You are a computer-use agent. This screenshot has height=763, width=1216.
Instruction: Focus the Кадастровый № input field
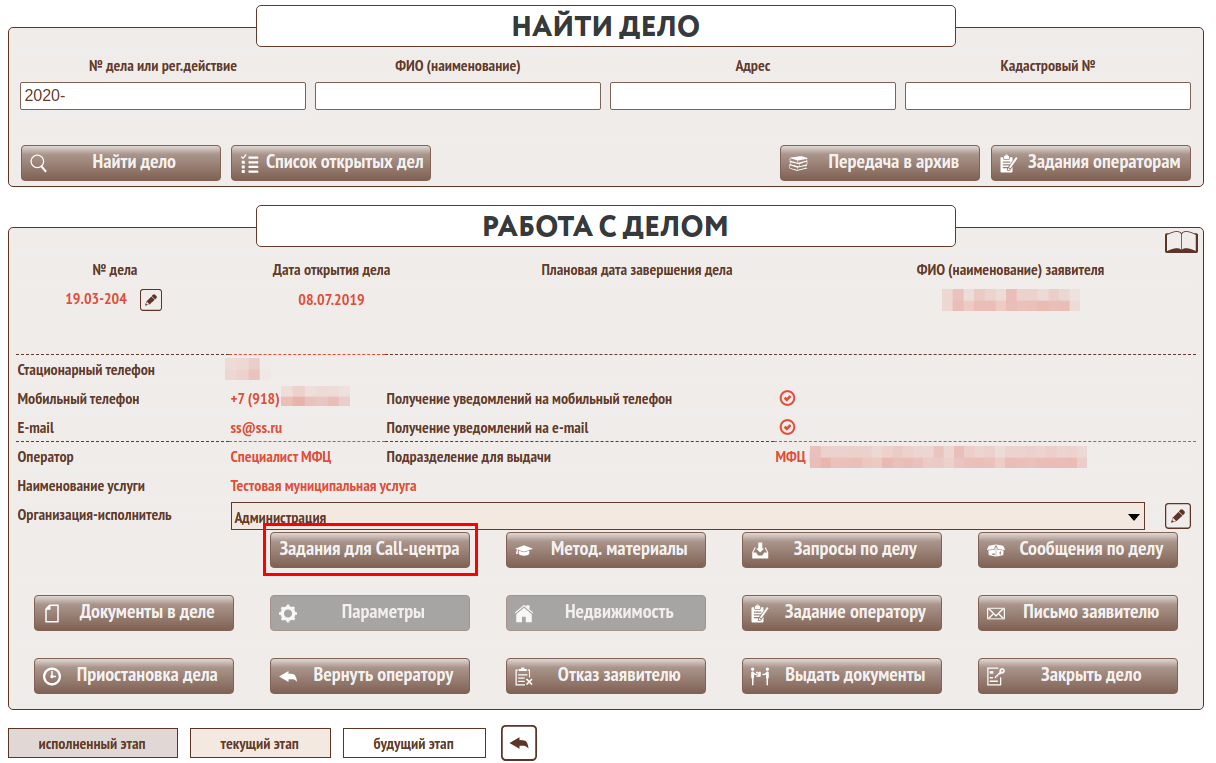click(x=1047, y=96)
